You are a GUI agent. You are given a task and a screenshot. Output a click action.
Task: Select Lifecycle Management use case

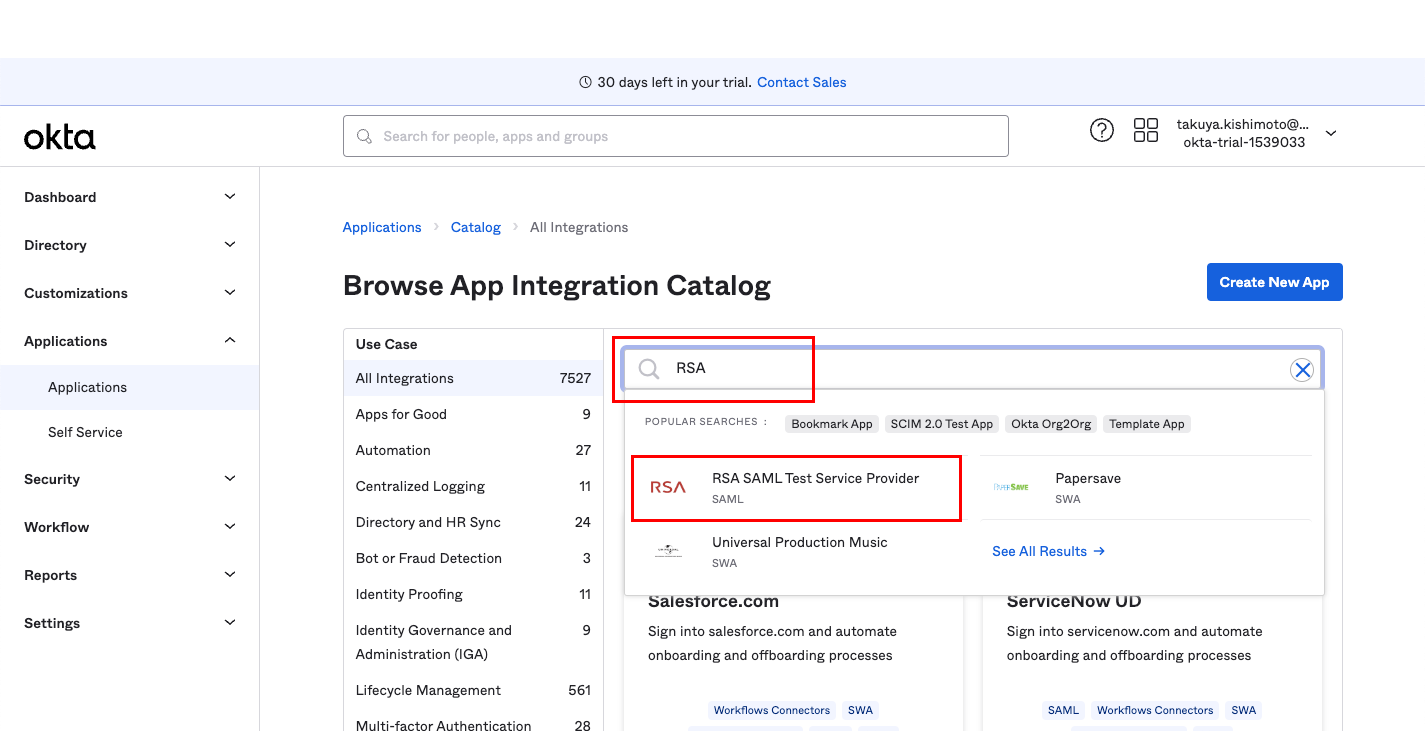click(428, 690)
